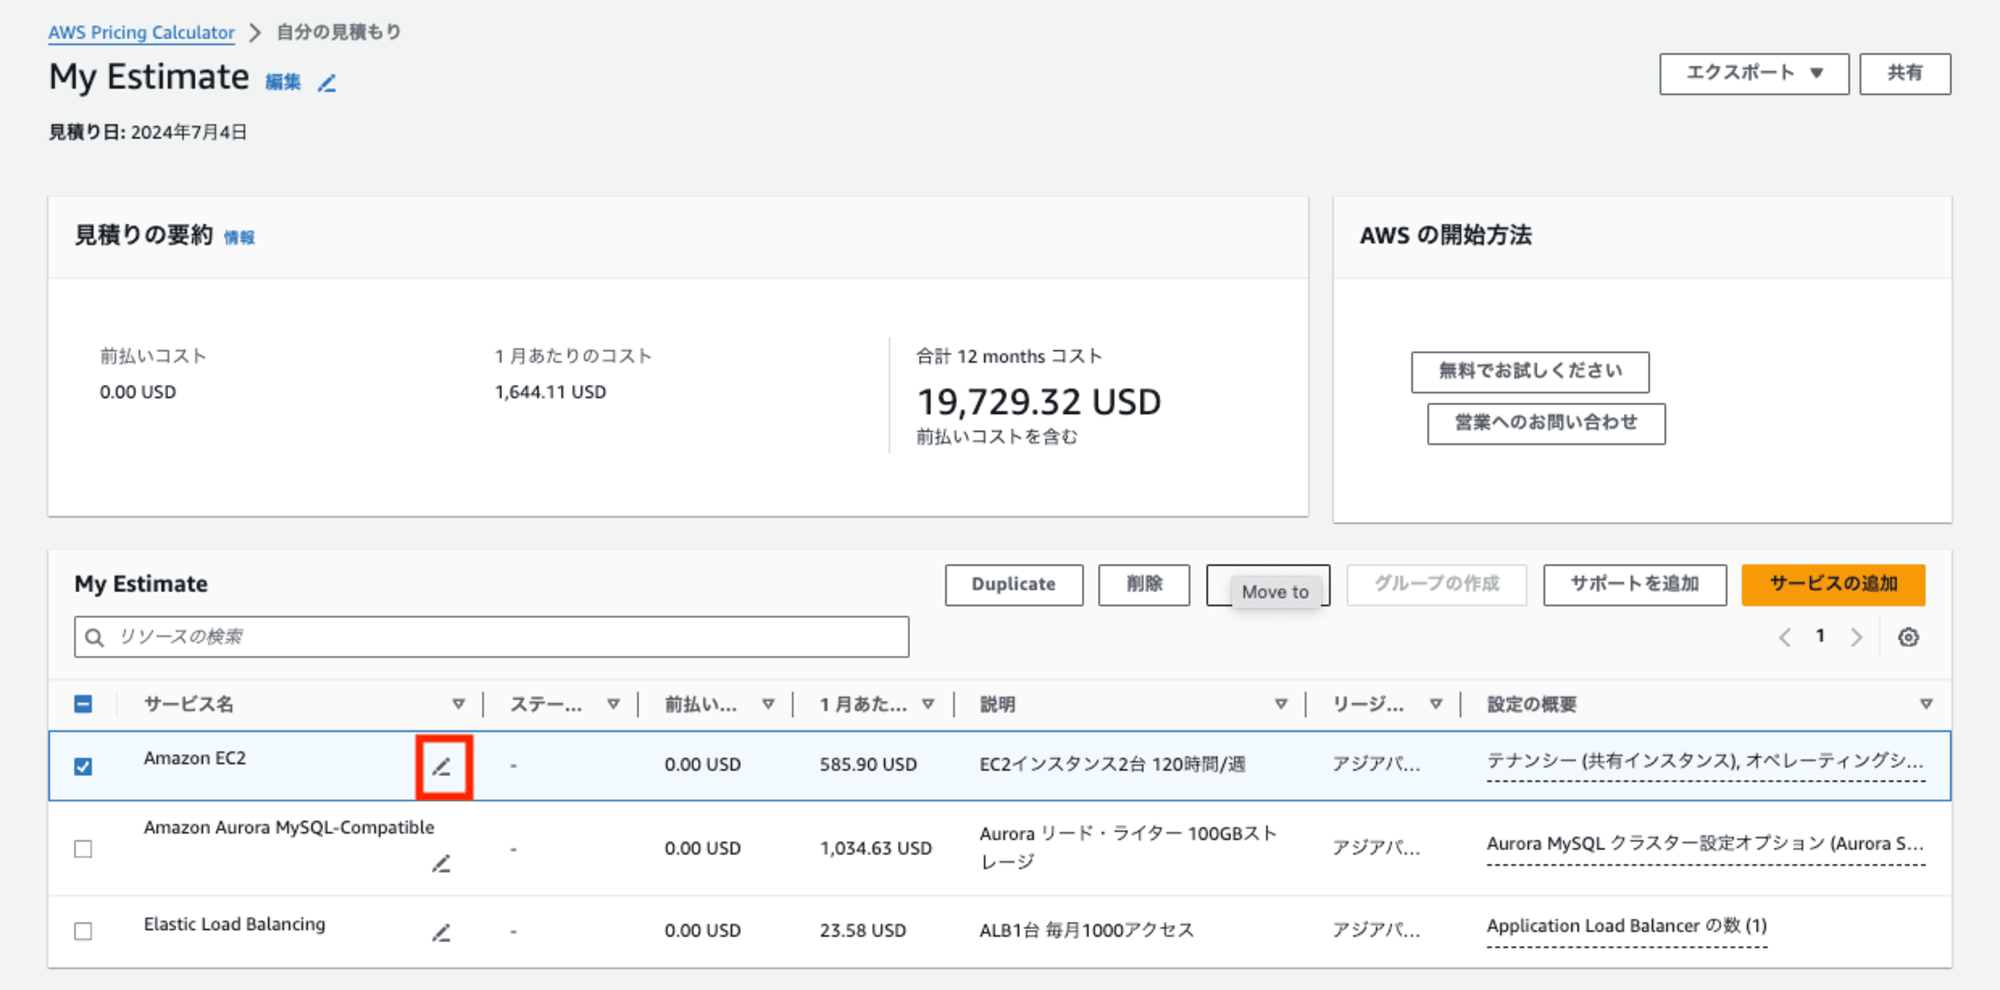Click the 削除 button
Image resolution: width=2000 pixels, height=990 pixels.
click(x=1144, y=585)
